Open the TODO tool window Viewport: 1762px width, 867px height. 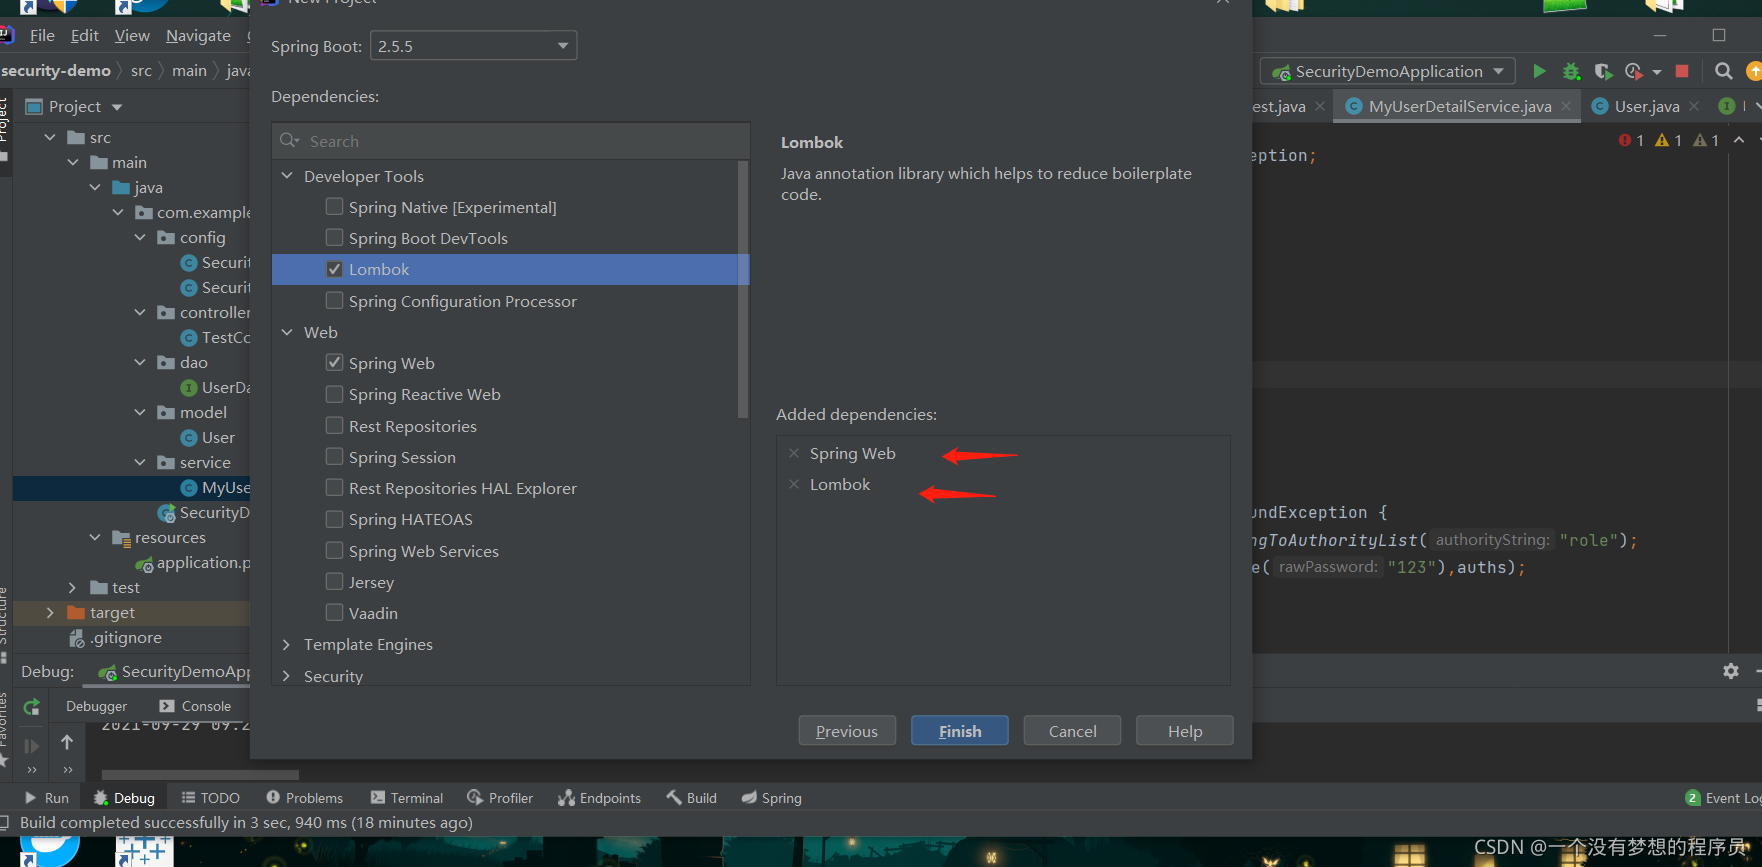210,798
